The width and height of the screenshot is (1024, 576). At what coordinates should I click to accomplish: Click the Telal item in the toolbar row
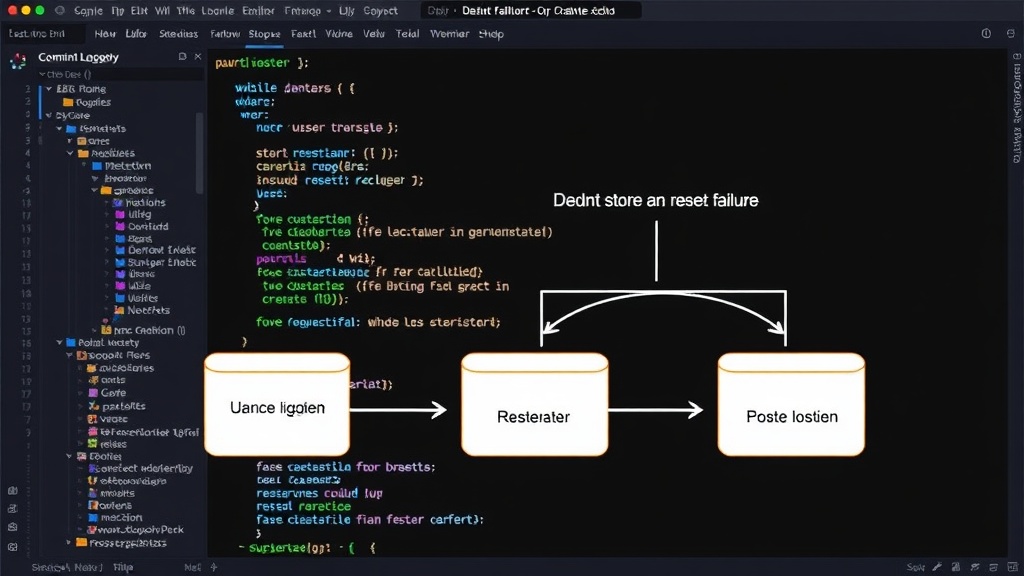click(x=407, y=33)
